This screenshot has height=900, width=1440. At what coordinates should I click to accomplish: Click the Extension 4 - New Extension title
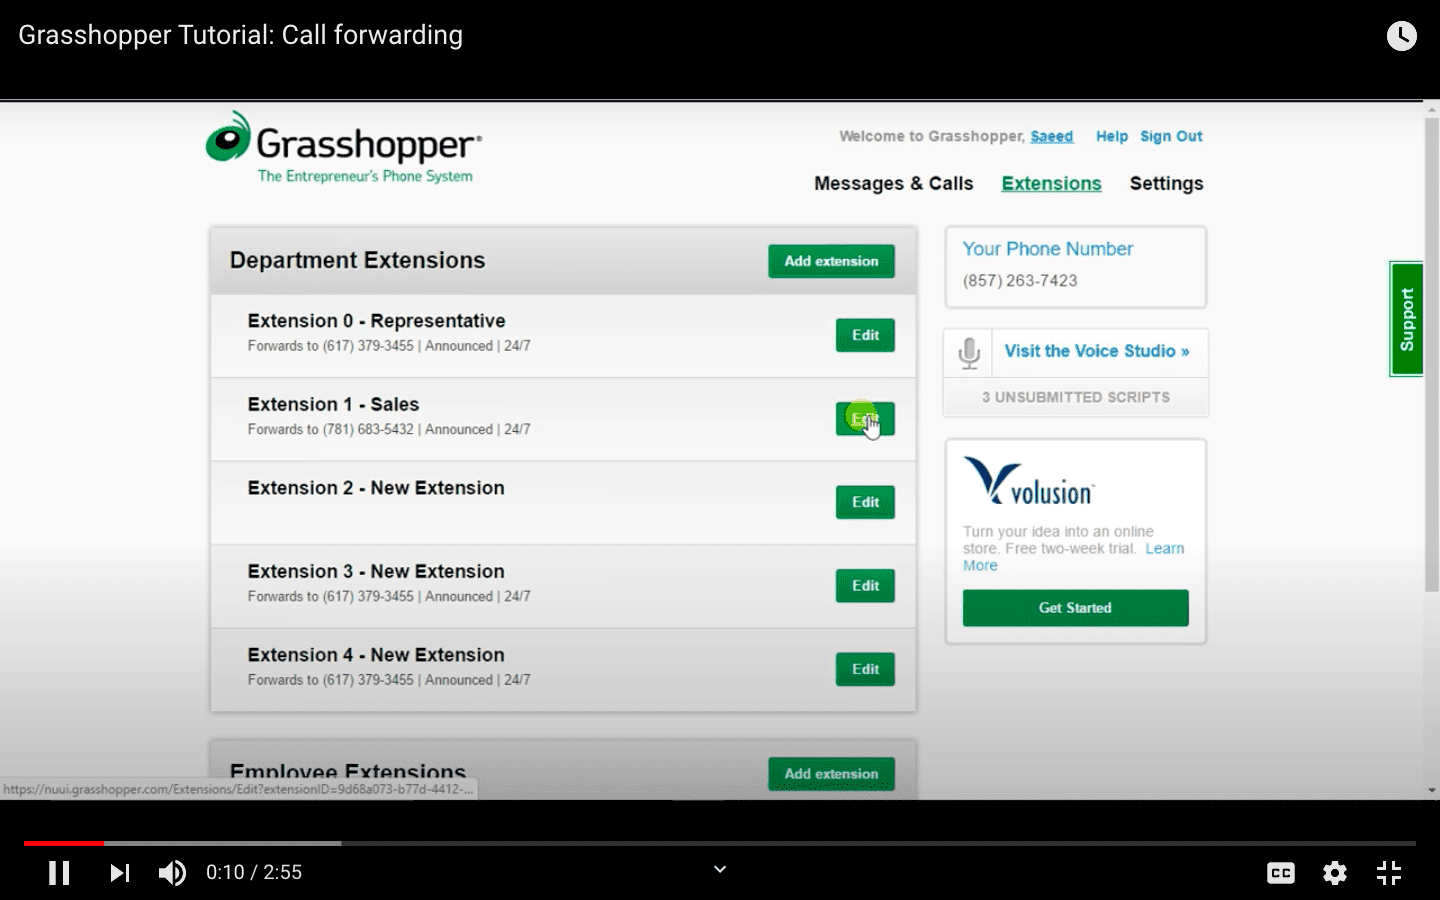(x=376, y=655)
